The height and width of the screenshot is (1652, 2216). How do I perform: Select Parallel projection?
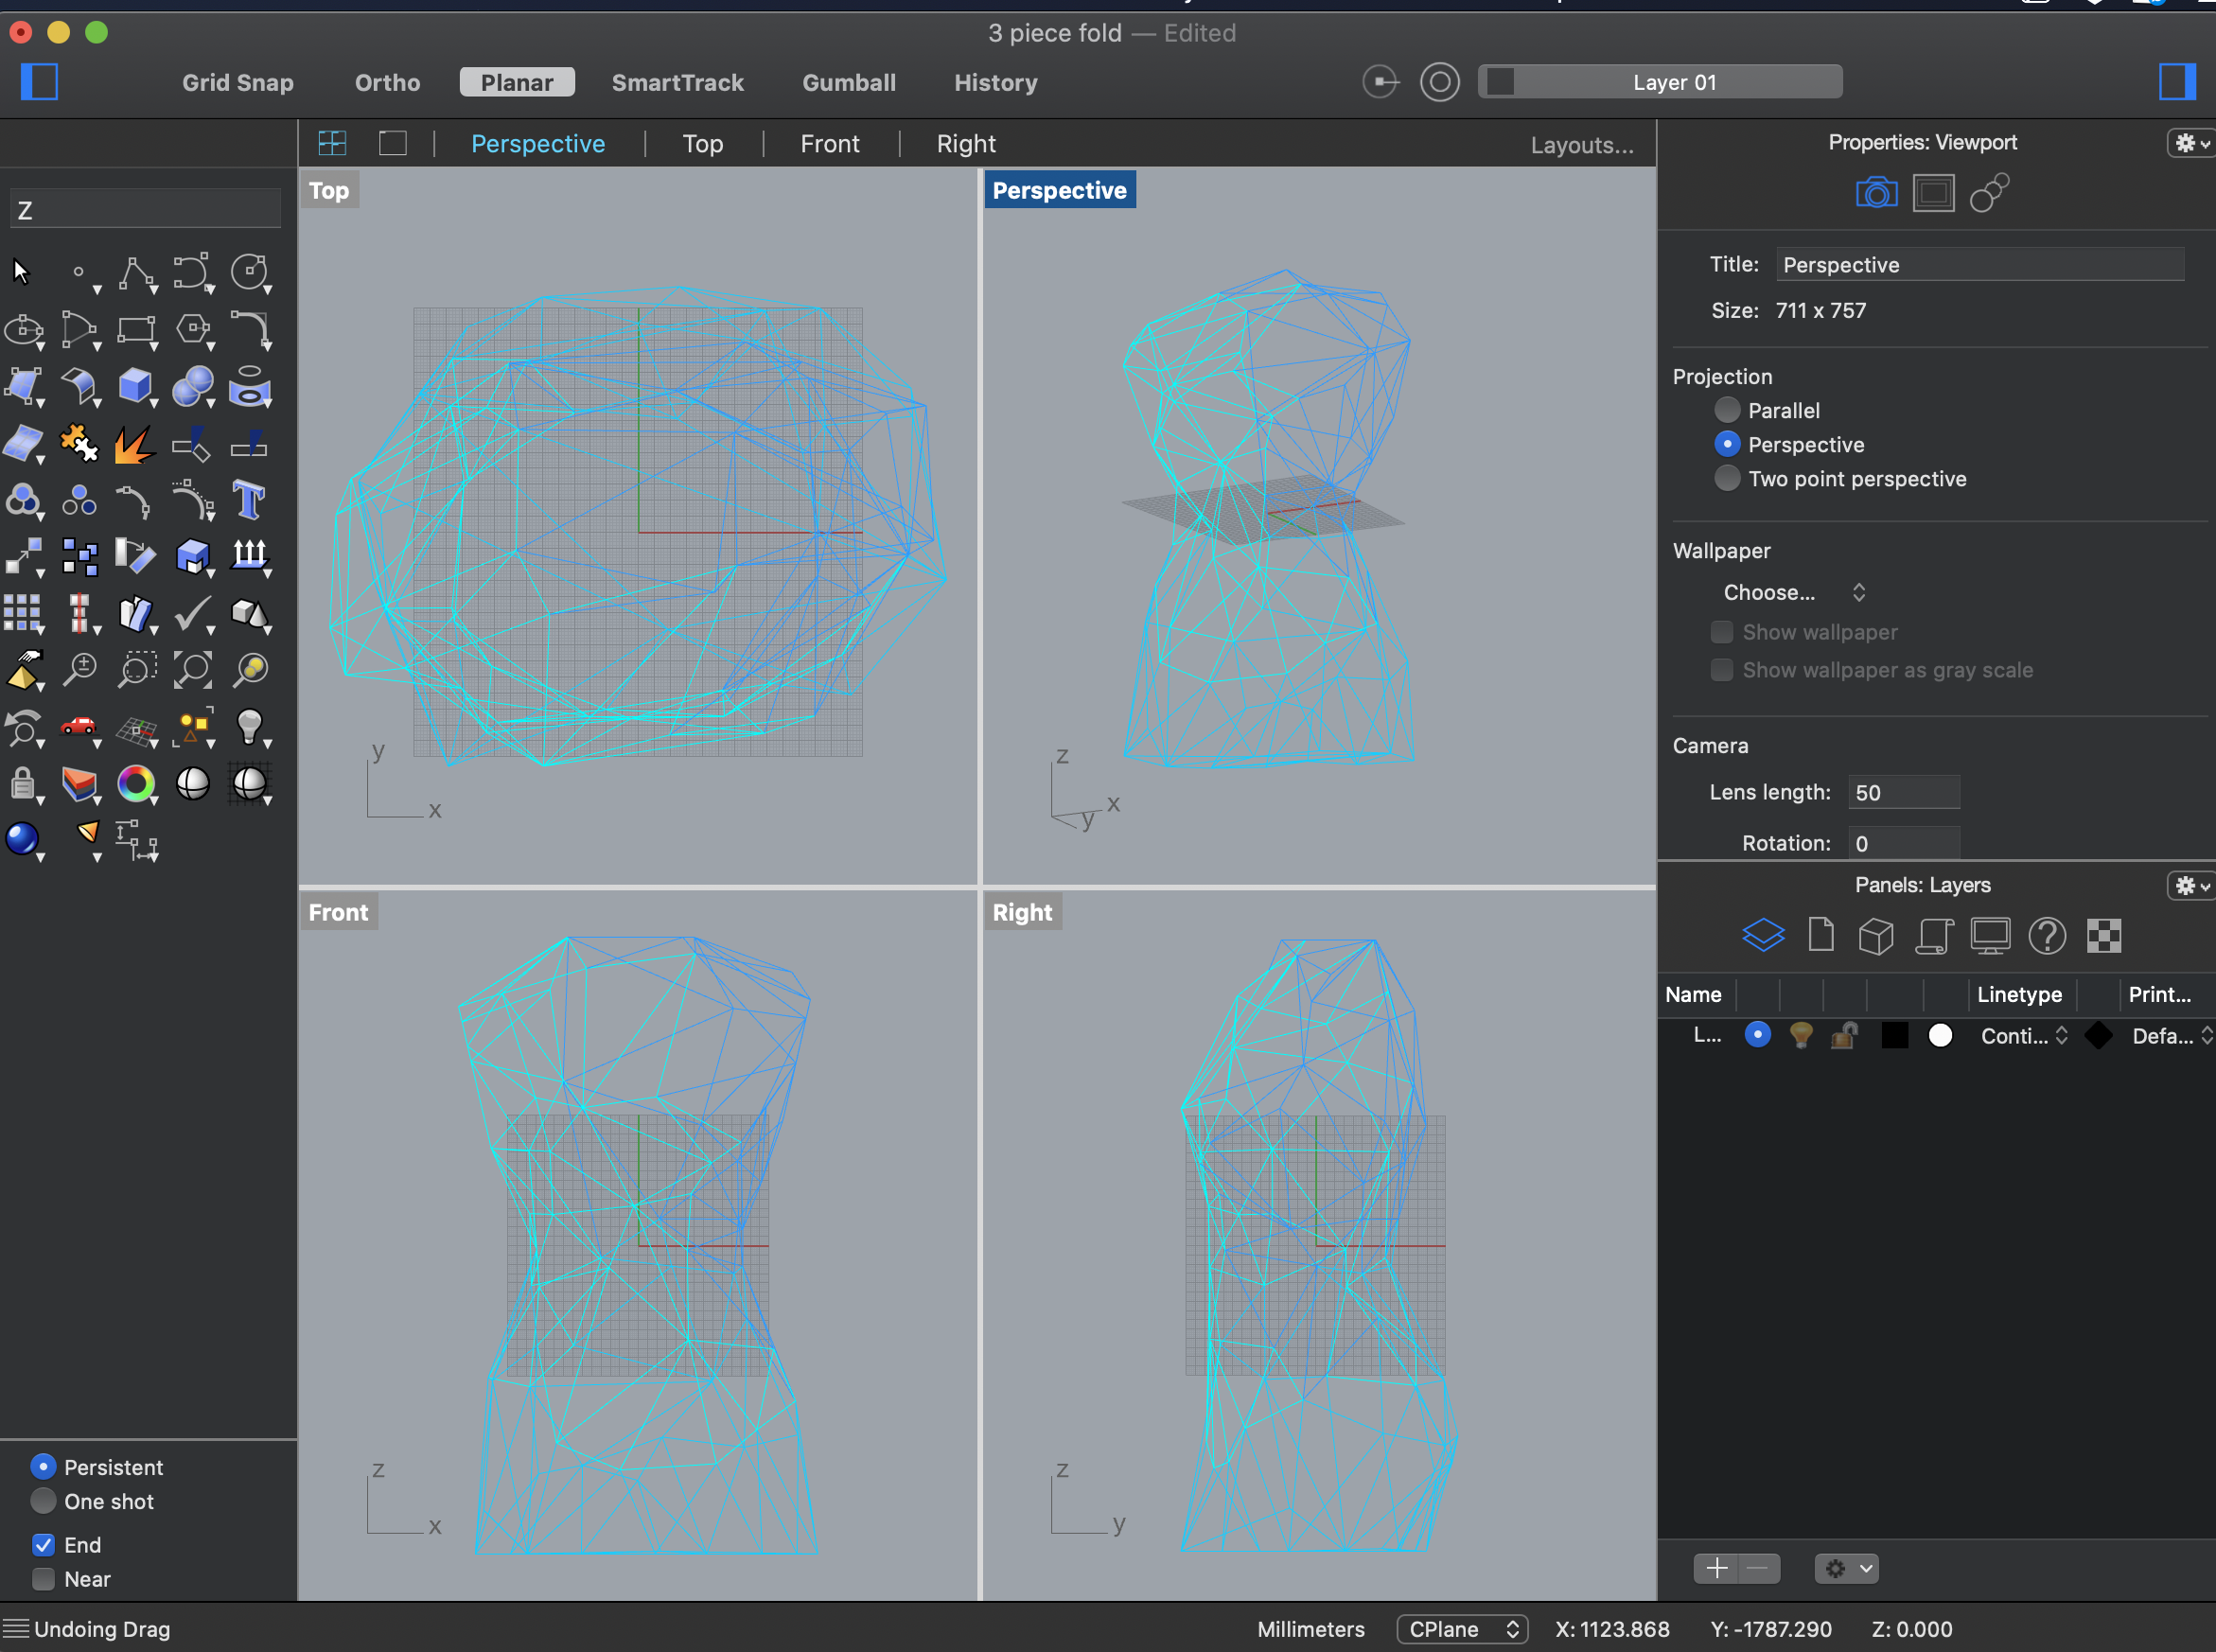[1727, 410]
